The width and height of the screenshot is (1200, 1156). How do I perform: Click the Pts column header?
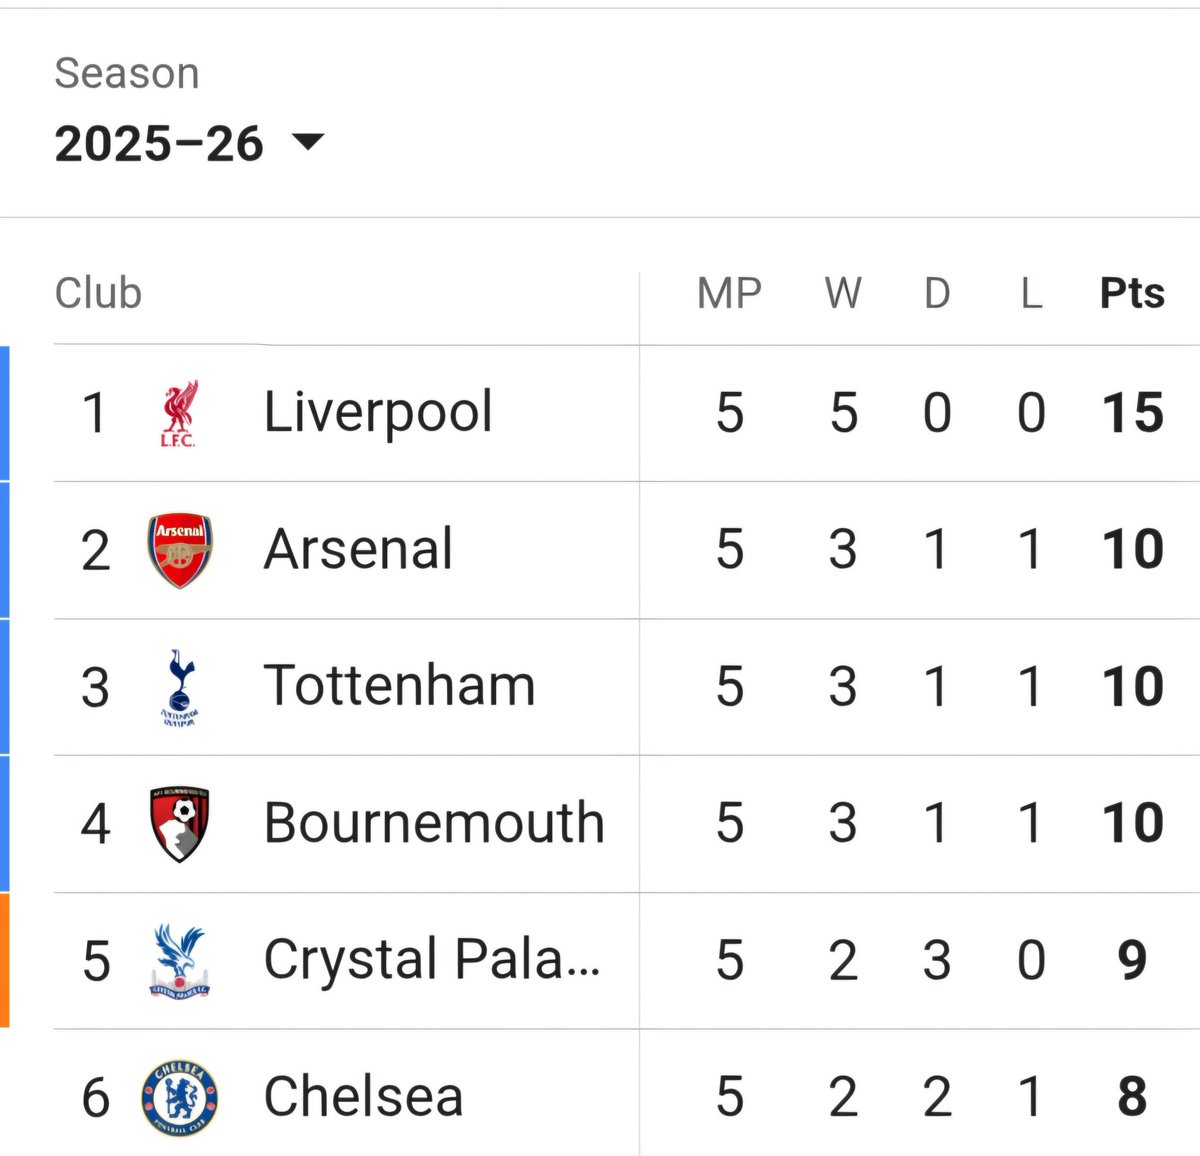(x=1132, y=293)
